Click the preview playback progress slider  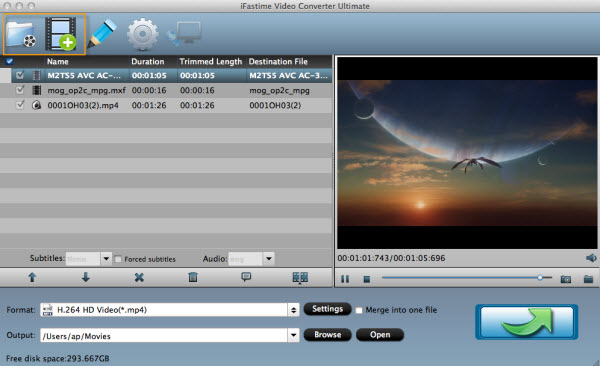point(467,278)
